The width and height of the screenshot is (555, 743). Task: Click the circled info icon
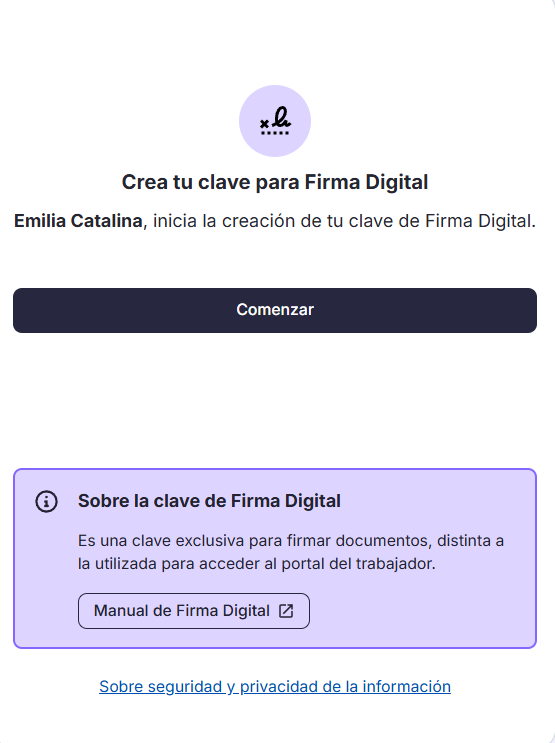click(x=46, y=501)
